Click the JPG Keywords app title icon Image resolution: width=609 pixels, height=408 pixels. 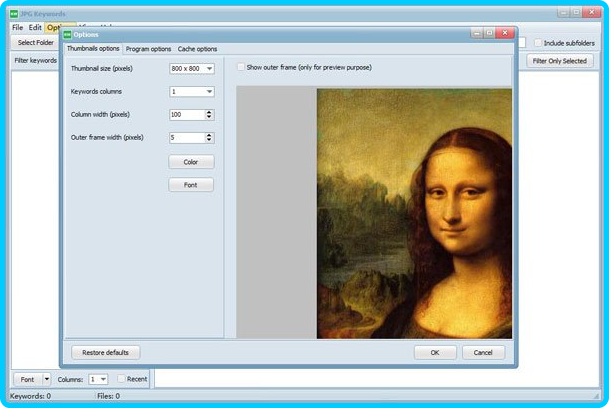pos(14,14)
